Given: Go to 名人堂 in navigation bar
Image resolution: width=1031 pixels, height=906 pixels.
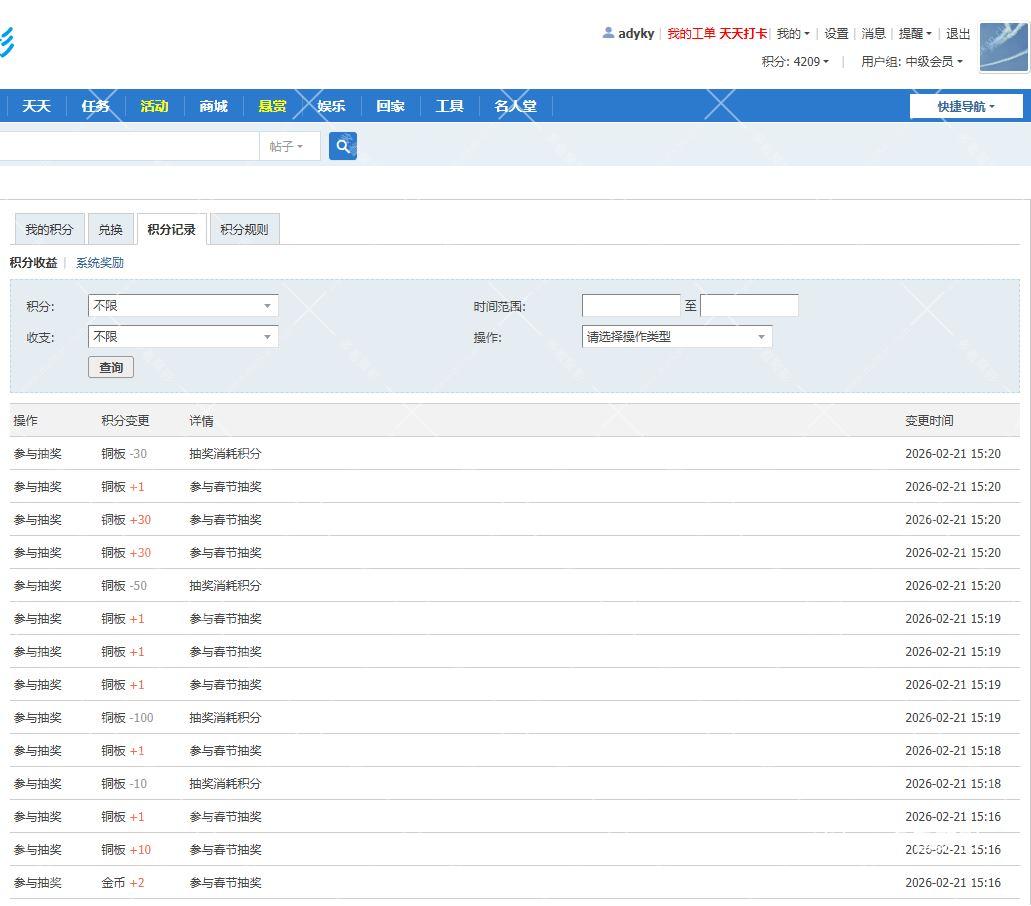Looking at the screenshot, I should pos(515,106).
